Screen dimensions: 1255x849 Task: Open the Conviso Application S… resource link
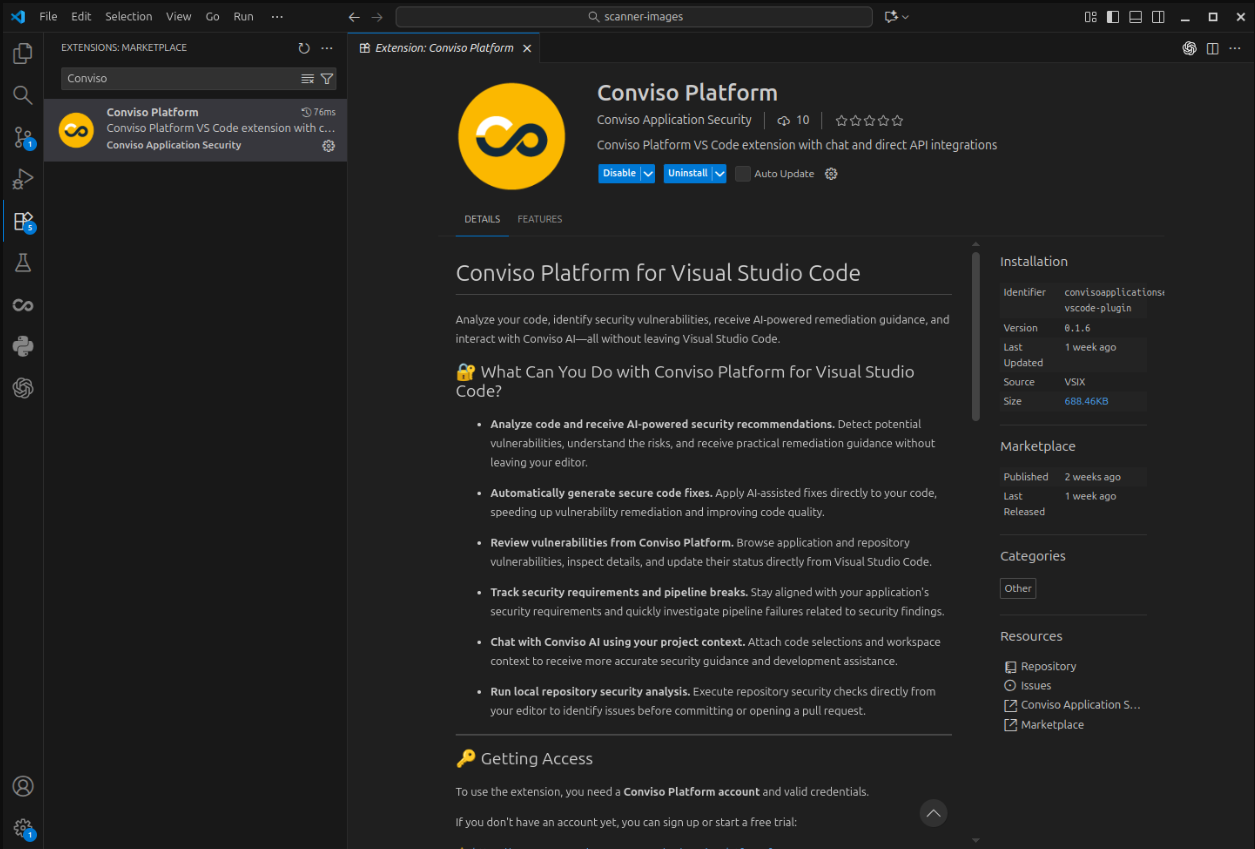pyautogui.click(x=1080, y=705)
